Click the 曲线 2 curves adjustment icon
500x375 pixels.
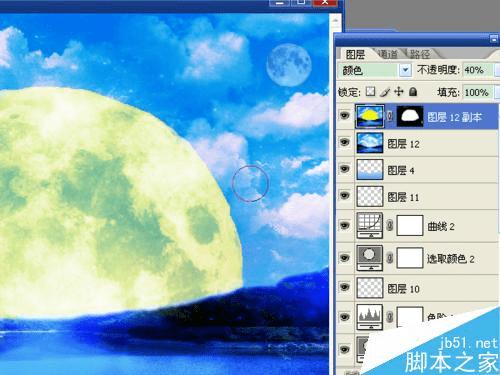click(369, 225)
